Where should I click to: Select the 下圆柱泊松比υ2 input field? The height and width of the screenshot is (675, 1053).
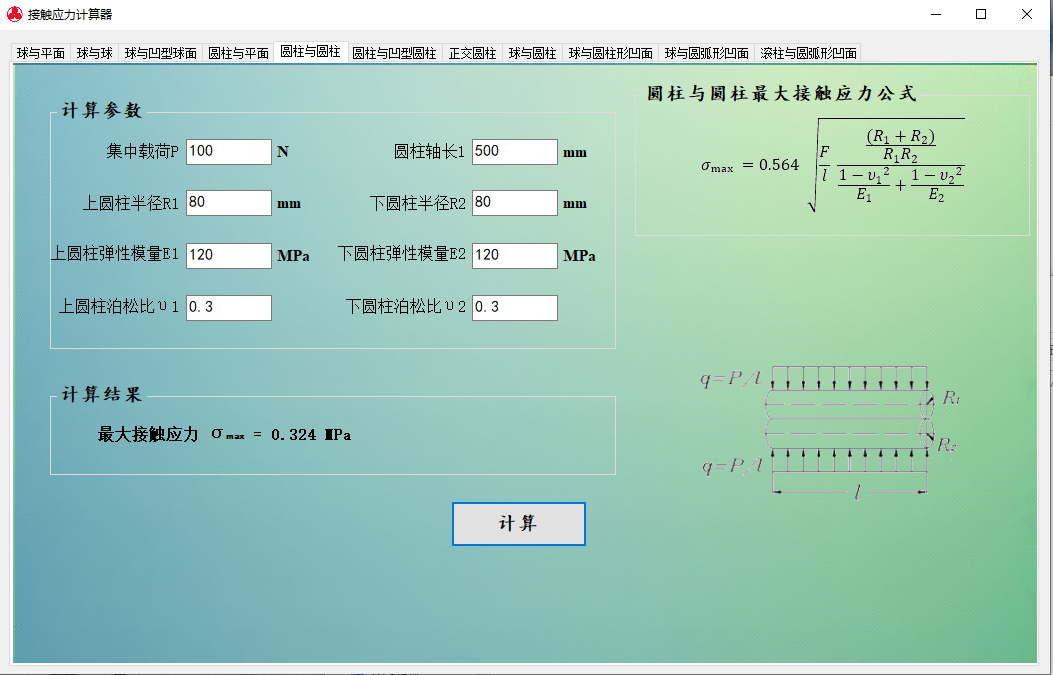(514, 308)
